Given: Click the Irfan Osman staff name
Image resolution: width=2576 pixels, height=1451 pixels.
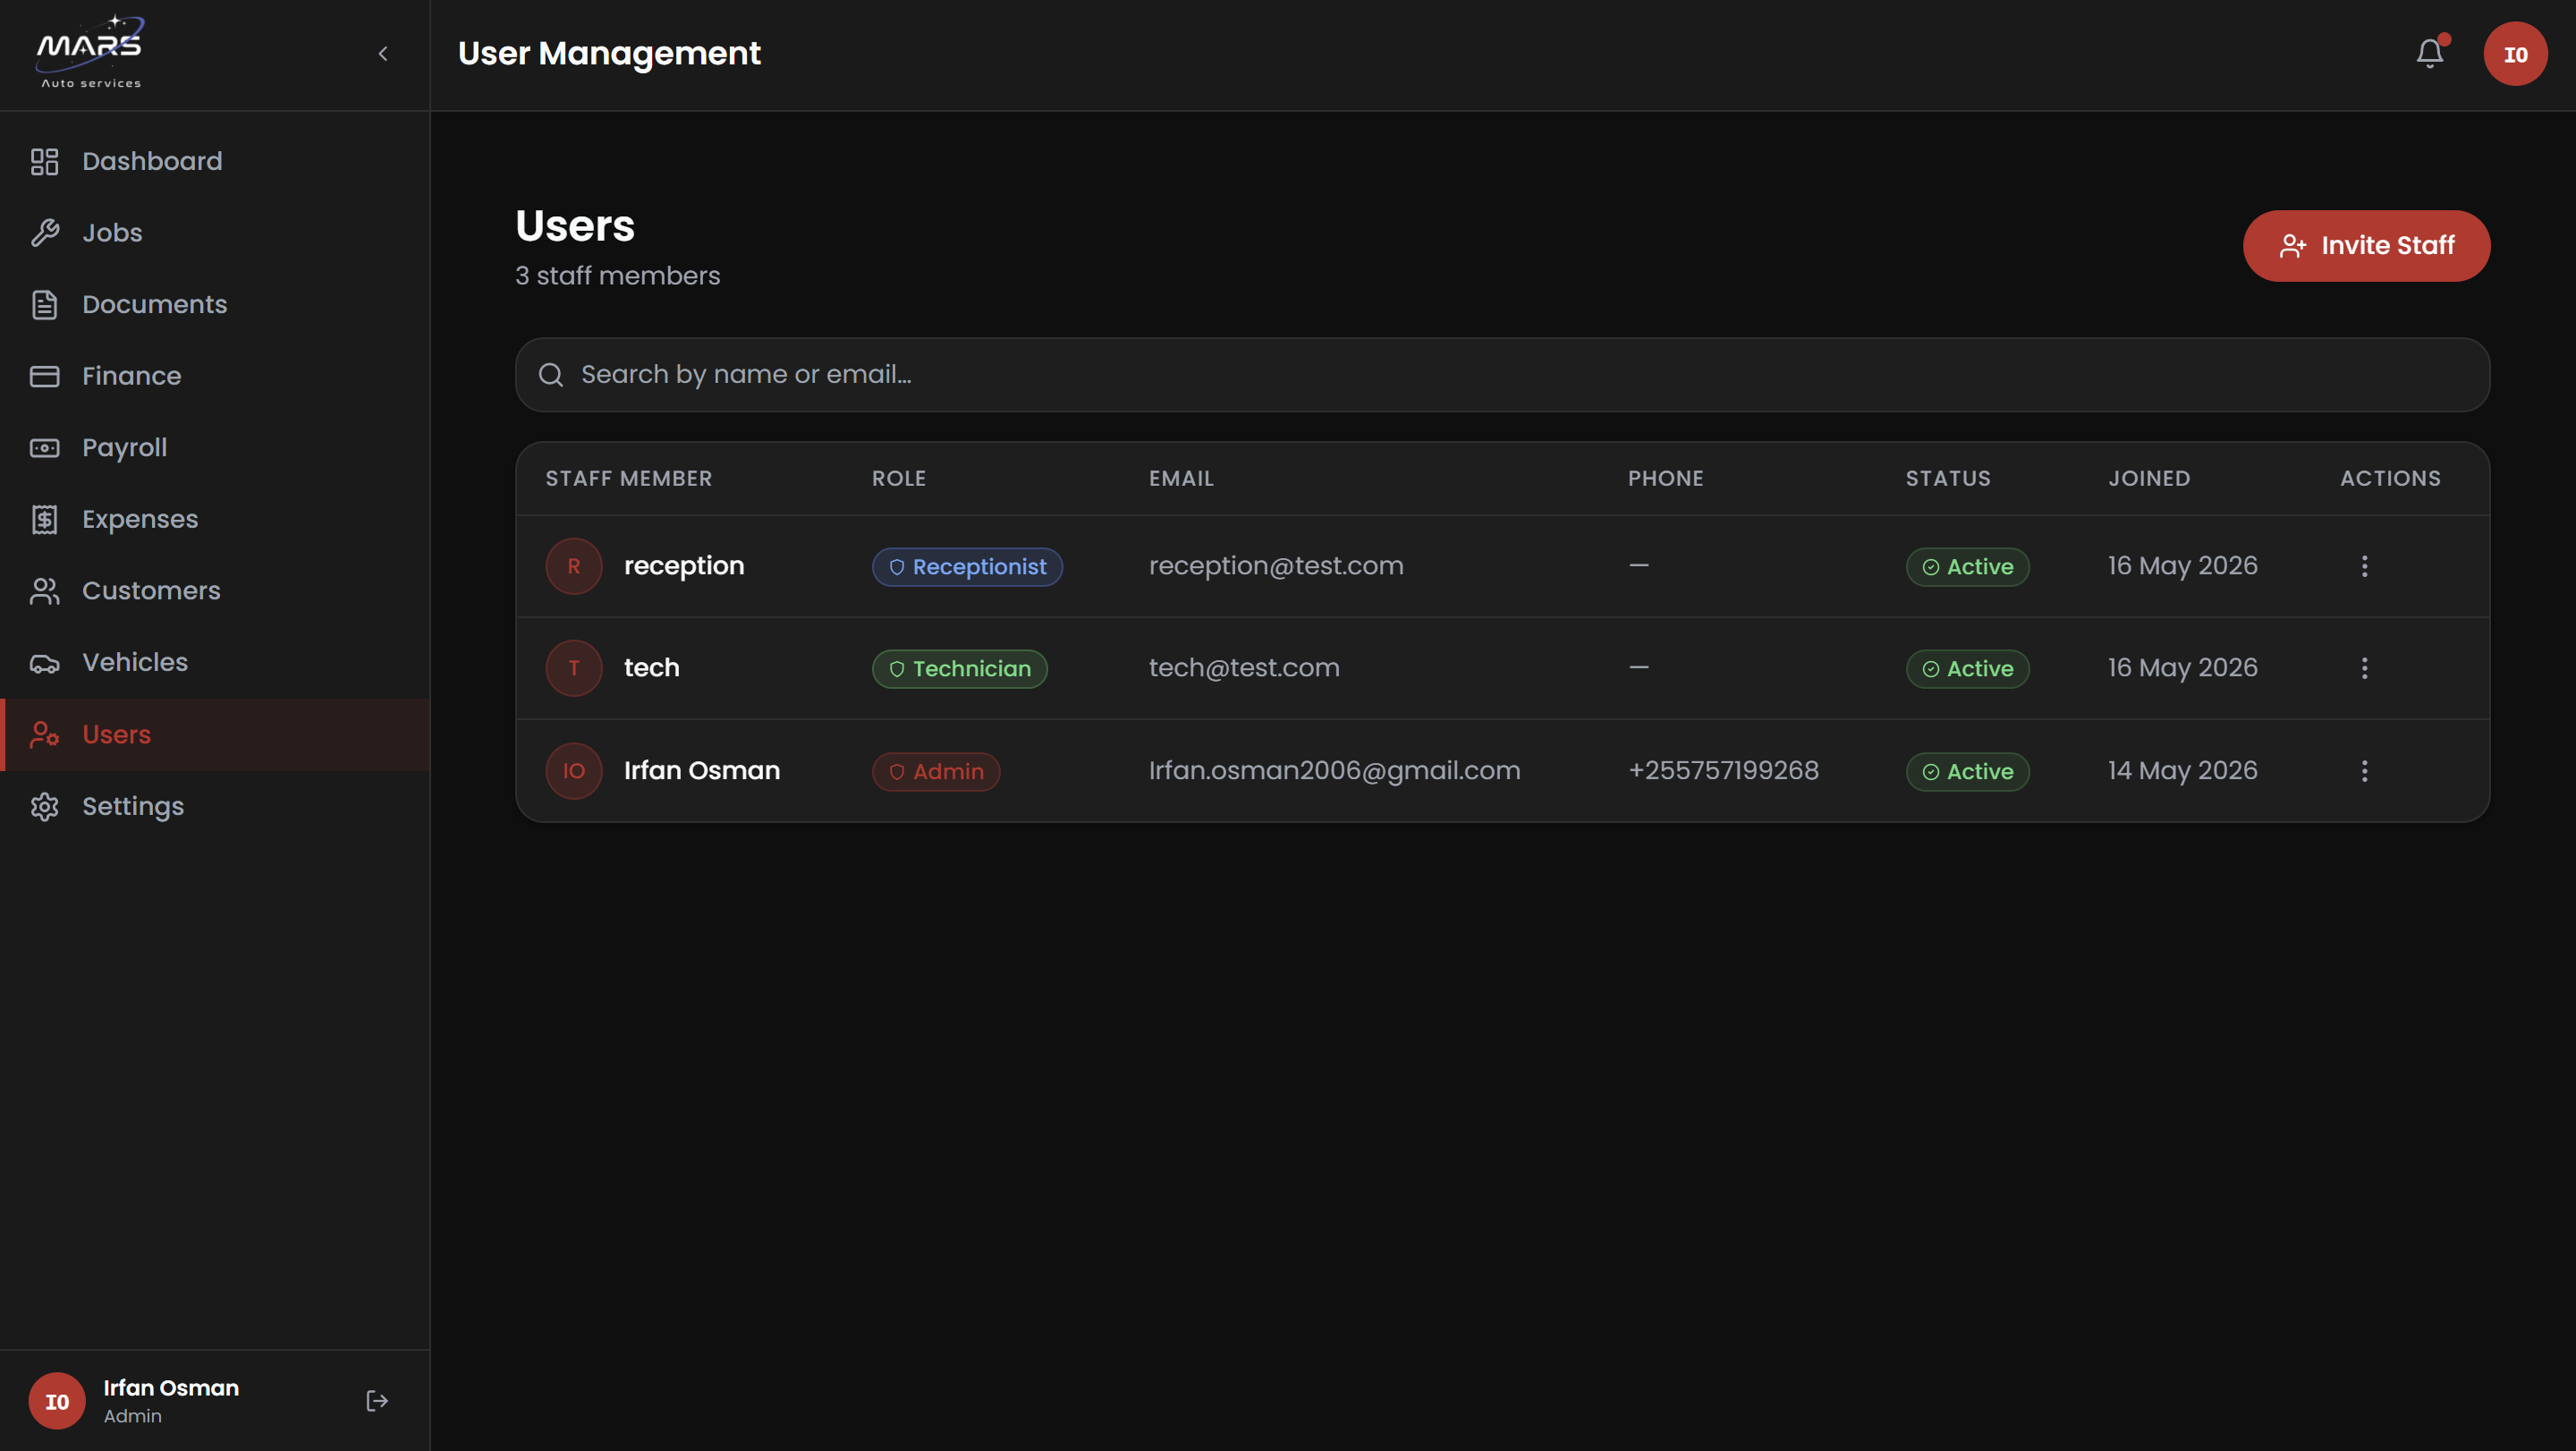Looking at the screenshot, I should 702,771.
